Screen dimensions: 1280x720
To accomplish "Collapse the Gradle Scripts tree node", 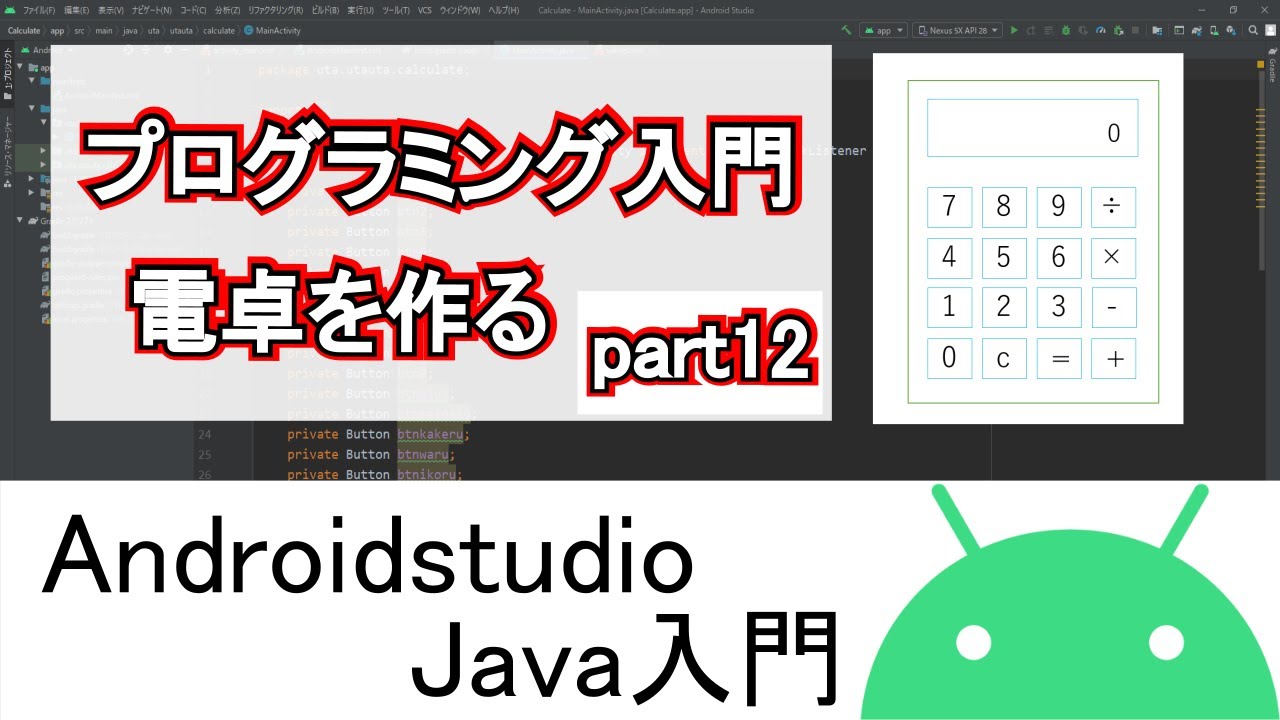I will [x=19, y=220].
